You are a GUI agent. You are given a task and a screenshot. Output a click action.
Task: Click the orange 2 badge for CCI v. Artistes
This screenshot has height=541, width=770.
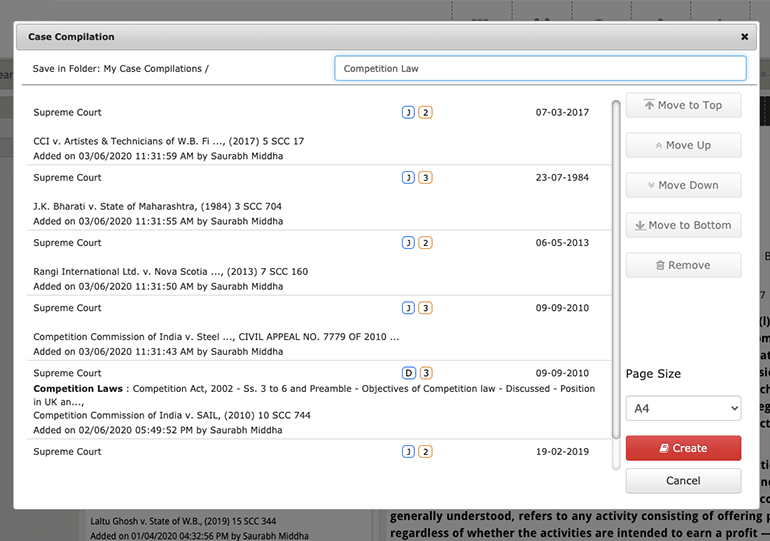[x=425, y=113]
